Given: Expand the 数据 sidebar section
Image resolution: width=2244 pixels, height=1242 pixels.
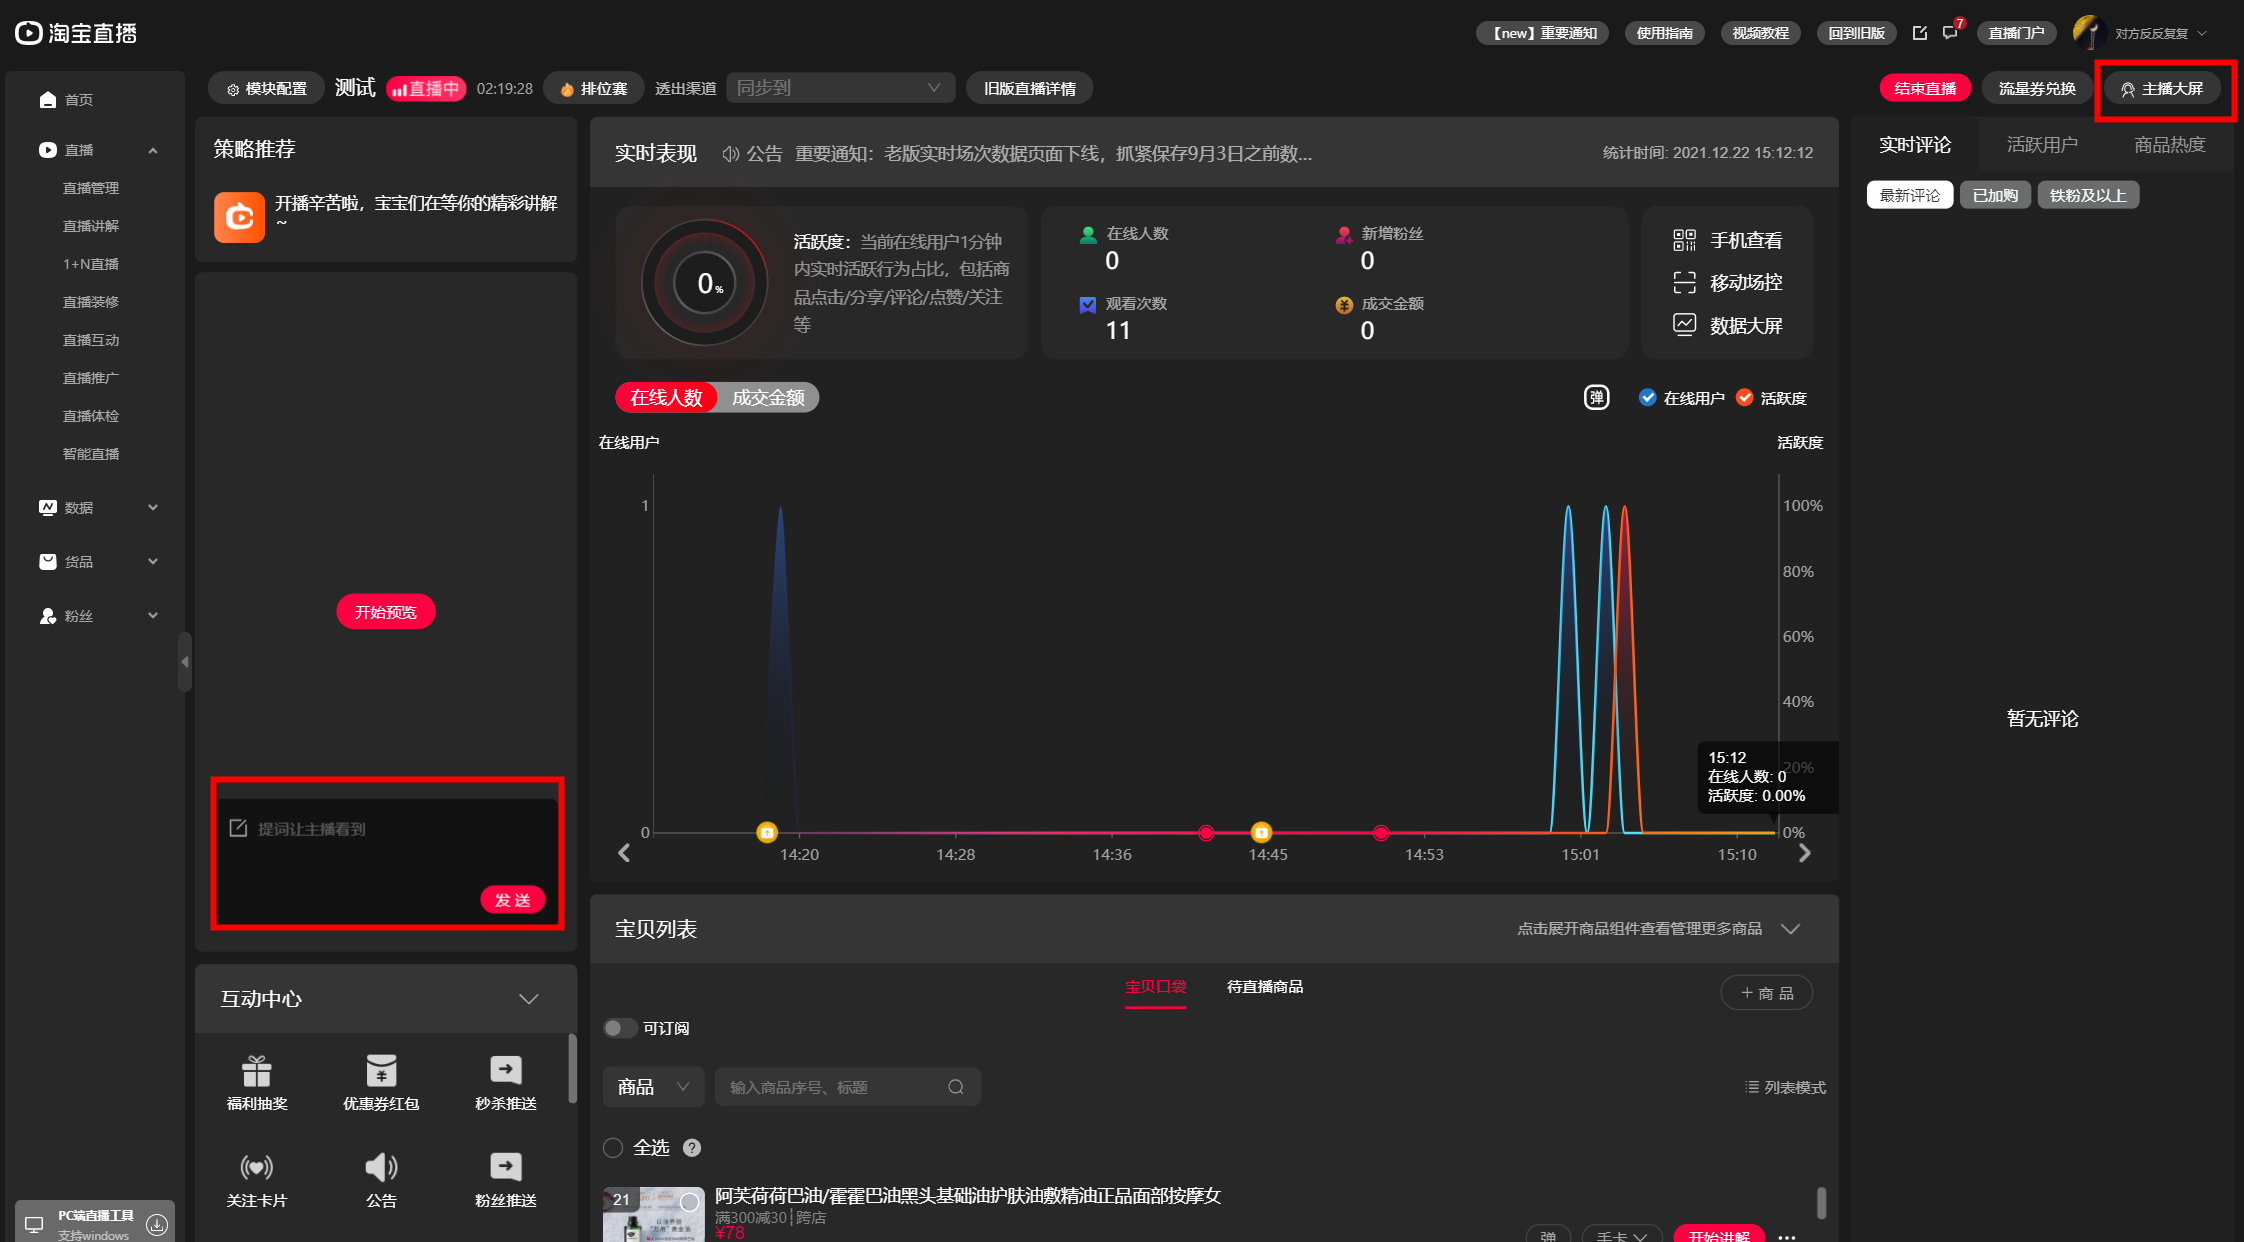Looking at the screenshot, I should pyautogui.click(x=153, y=508).
